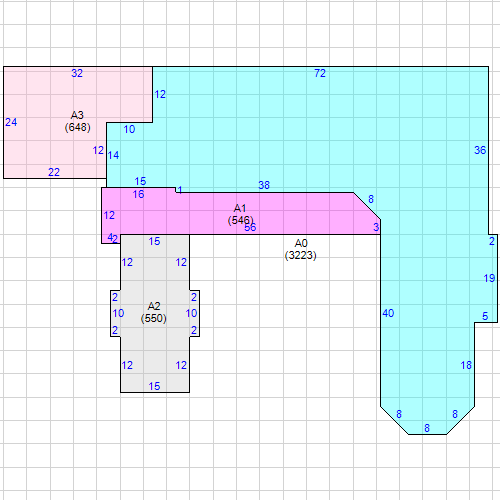This screenshot has height=500, width=500.
Task: Click the "38" dimension label
Action: point(264,185)
